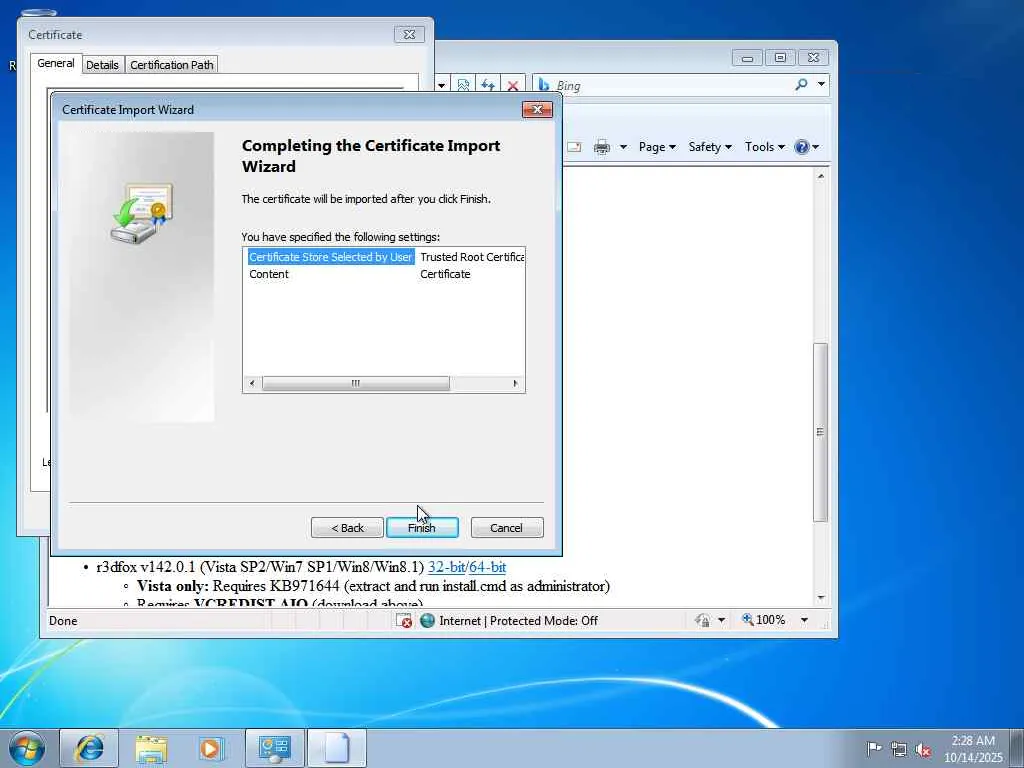The image size is (1024, 768).
Task: Click the Refresh icon in Internet Explorer
Action: click(x=487, y=86)
